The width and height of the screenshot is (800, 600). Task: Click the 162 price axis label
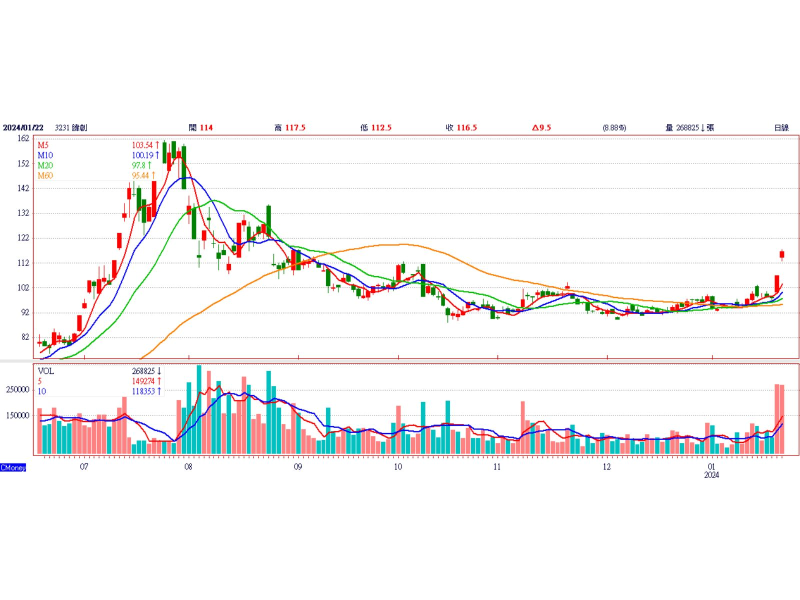tap(22, 139)
